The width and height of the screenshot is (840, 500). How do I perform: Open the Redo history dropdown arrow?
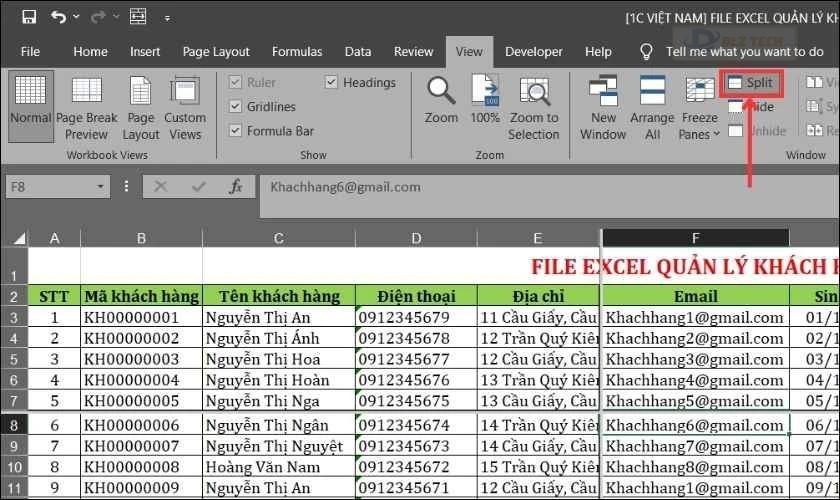[x=116, y=17]
